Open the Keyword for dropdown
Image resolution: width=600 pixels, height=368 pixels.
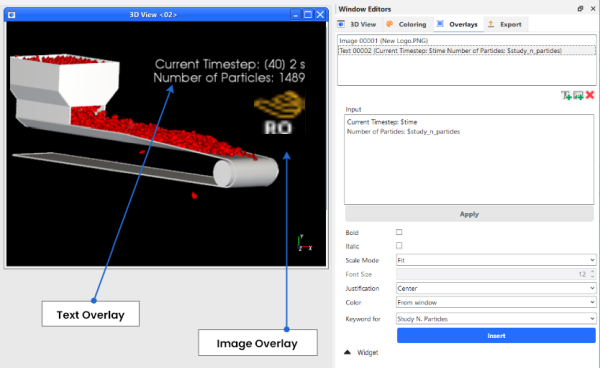tap(496, 319)
